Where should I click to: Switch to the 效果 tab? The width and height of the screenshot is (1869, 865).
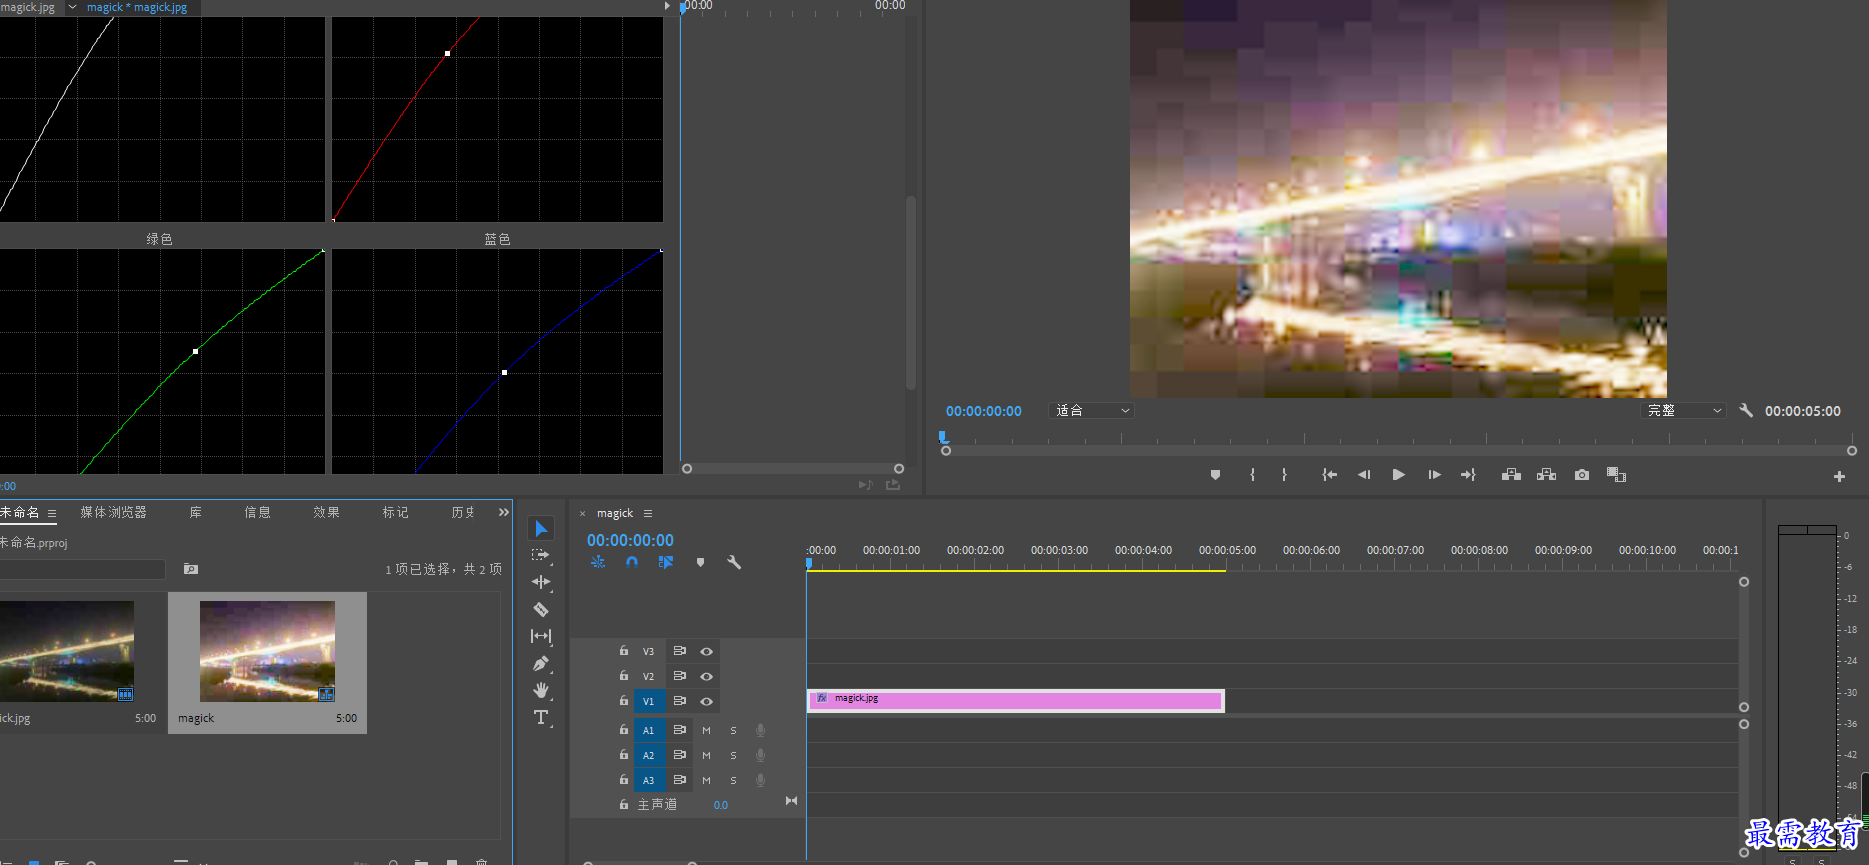coord(326,512)
